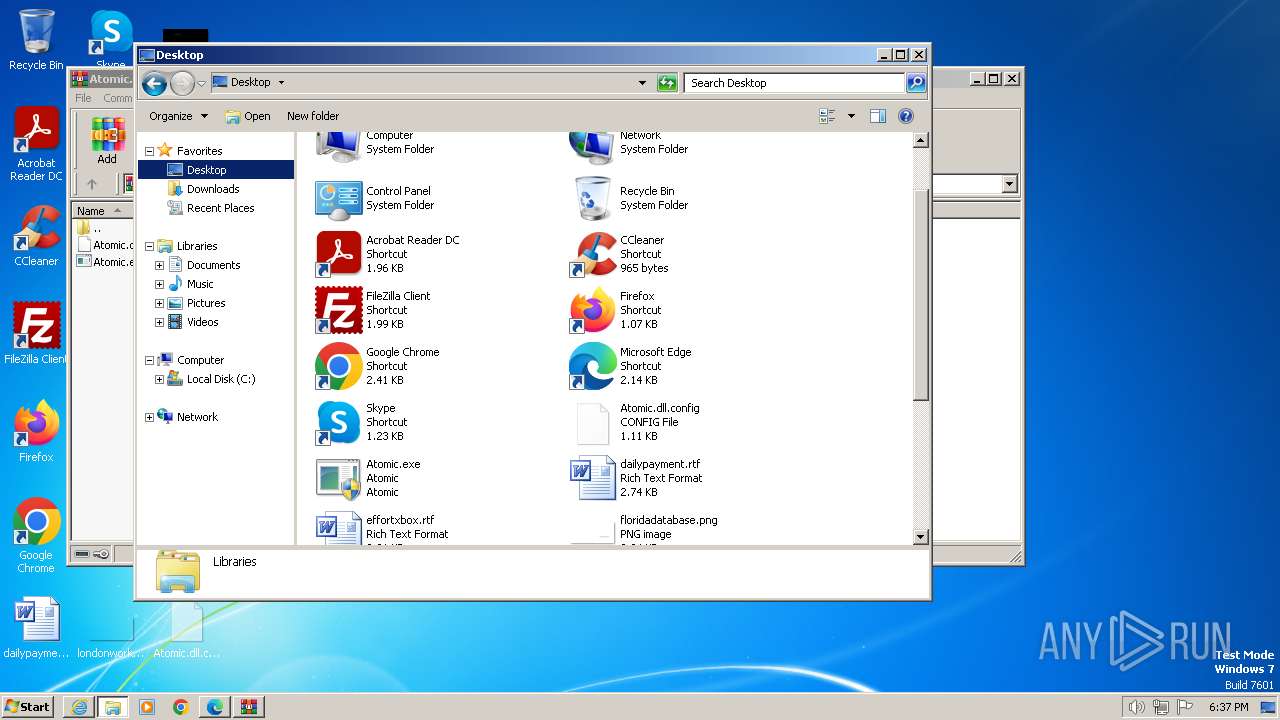Select FileZilla Client desktop icon

click(x=36, y=334)
